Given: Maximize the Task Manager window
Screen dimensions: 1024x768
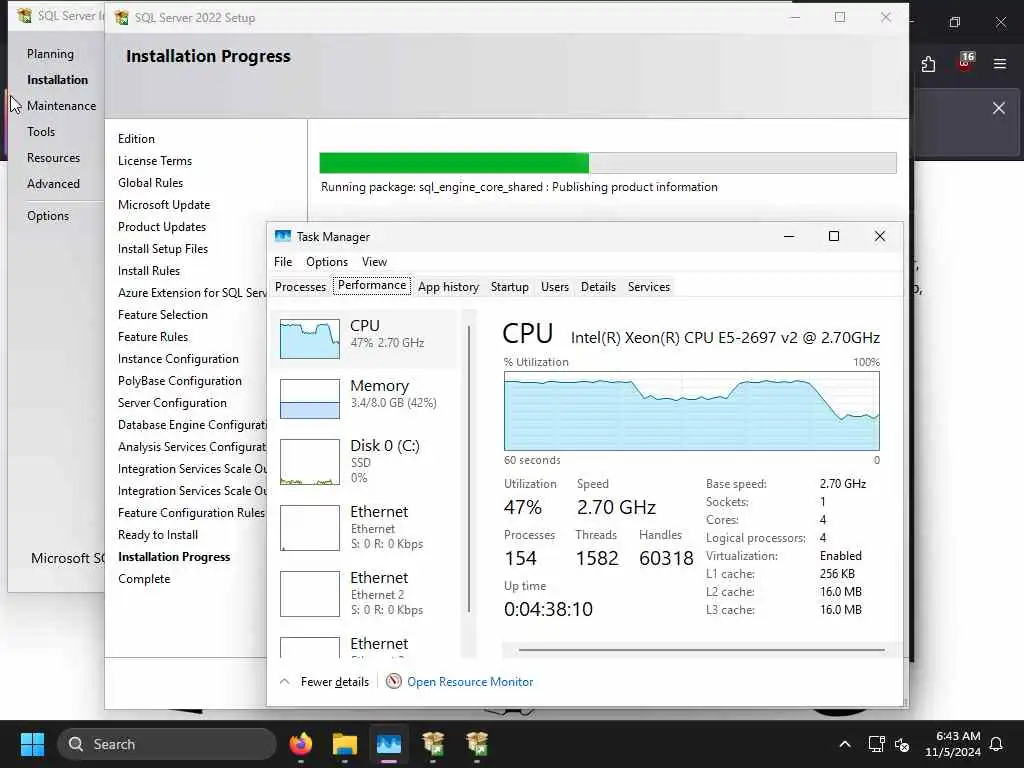Looking at the screenshot, I should (x=834, y=236).
